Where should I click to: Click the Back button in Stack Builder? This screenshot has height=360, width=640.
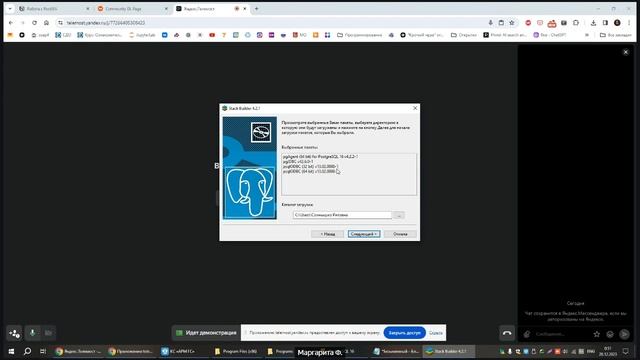pyautogui.click(x=327, y=234)
